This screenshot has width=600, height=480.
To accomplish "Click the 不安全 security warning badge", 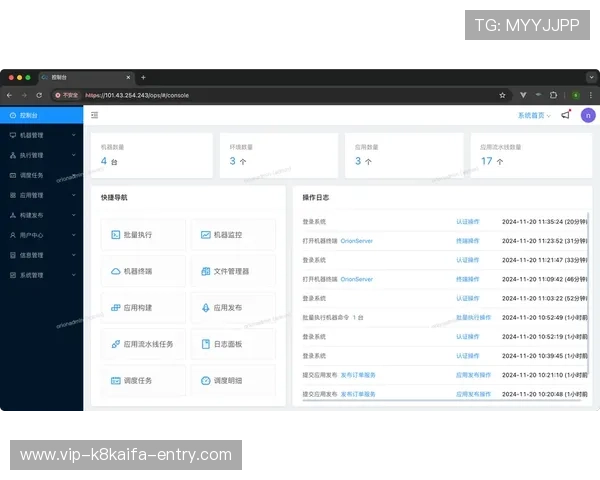I will coord(67,95).
